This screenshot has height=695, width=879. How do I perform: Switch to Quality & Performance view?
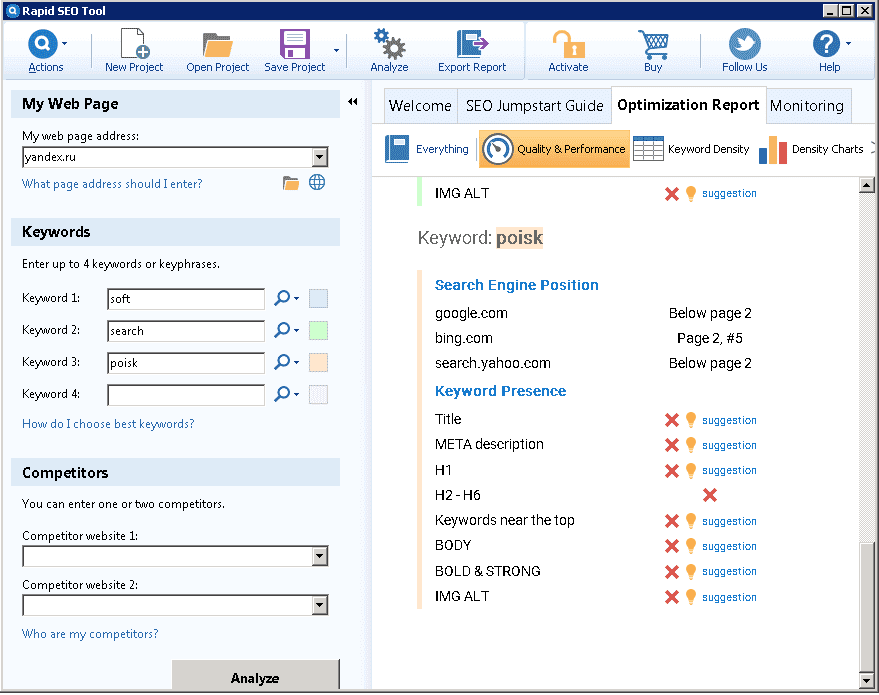coord(555,149)
